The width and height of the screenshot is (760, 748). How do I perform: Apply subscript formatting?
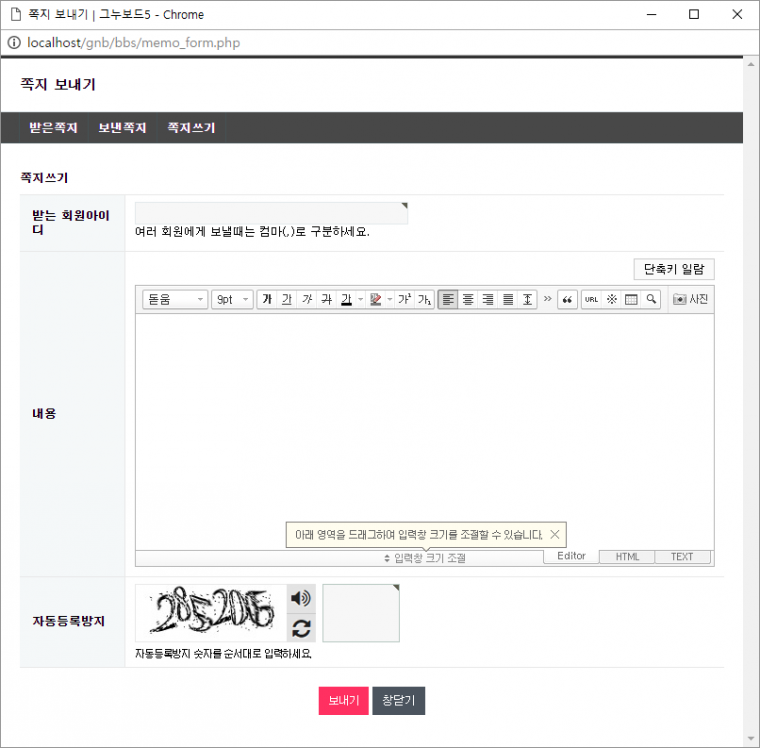tap(424, 299)
